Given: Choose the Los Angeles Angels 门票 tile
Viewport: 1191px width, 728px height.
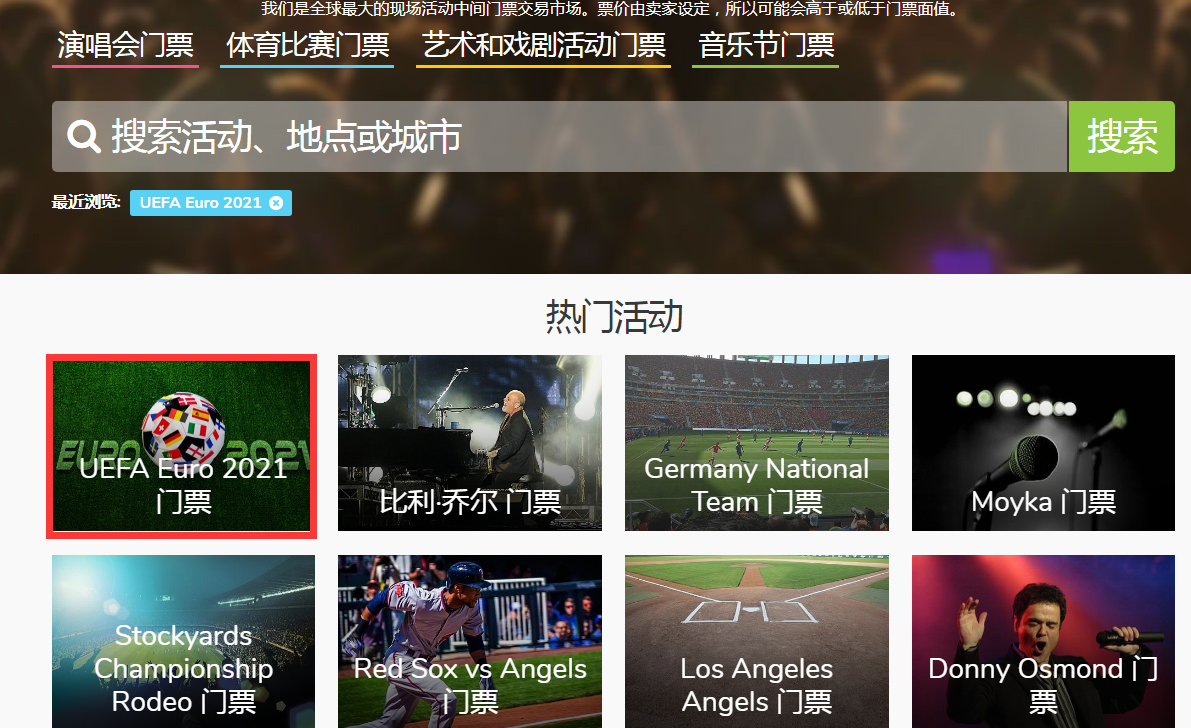Looking at the screenshot, I should 756,641.
